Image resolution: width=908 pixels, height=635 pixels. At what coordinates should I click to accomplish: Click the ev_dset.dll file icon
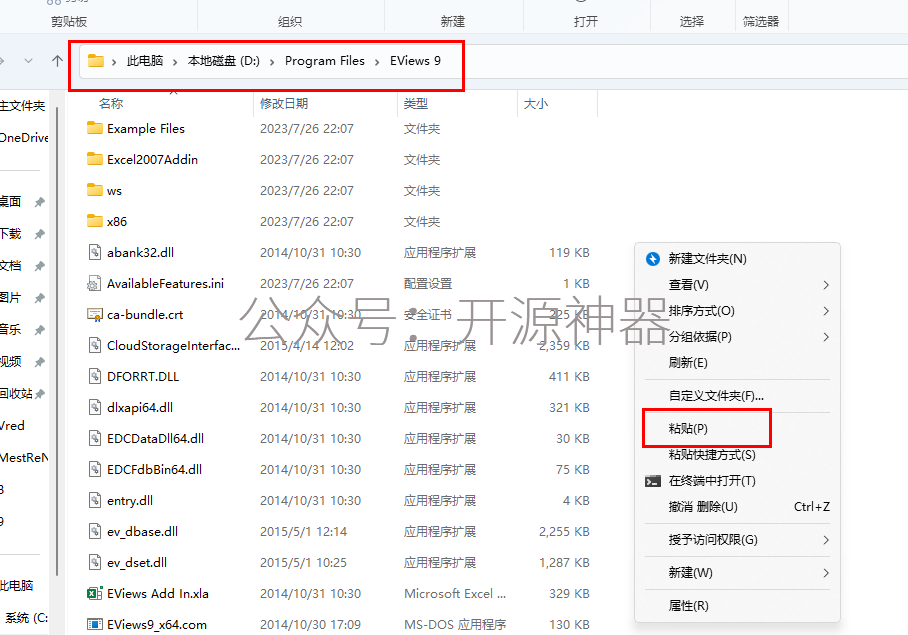click(x=94, y=562)
